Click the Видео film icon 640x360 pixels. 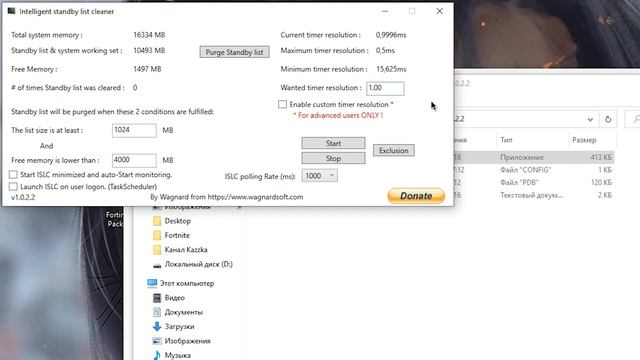coord(157,298)
